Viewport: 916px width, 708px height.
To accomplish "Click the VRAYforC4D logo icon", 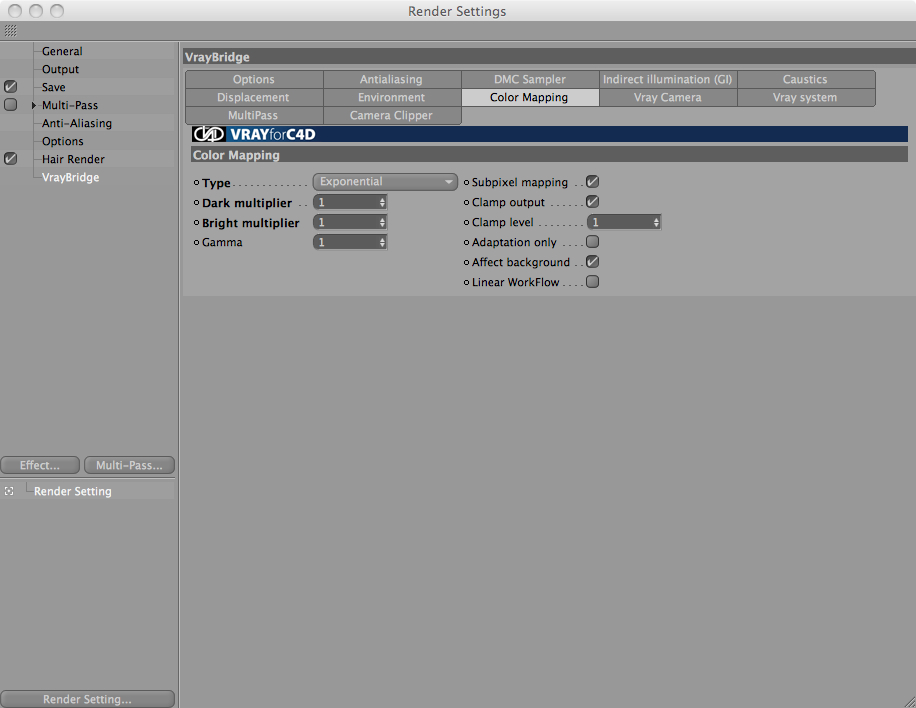I will (209, 134).
